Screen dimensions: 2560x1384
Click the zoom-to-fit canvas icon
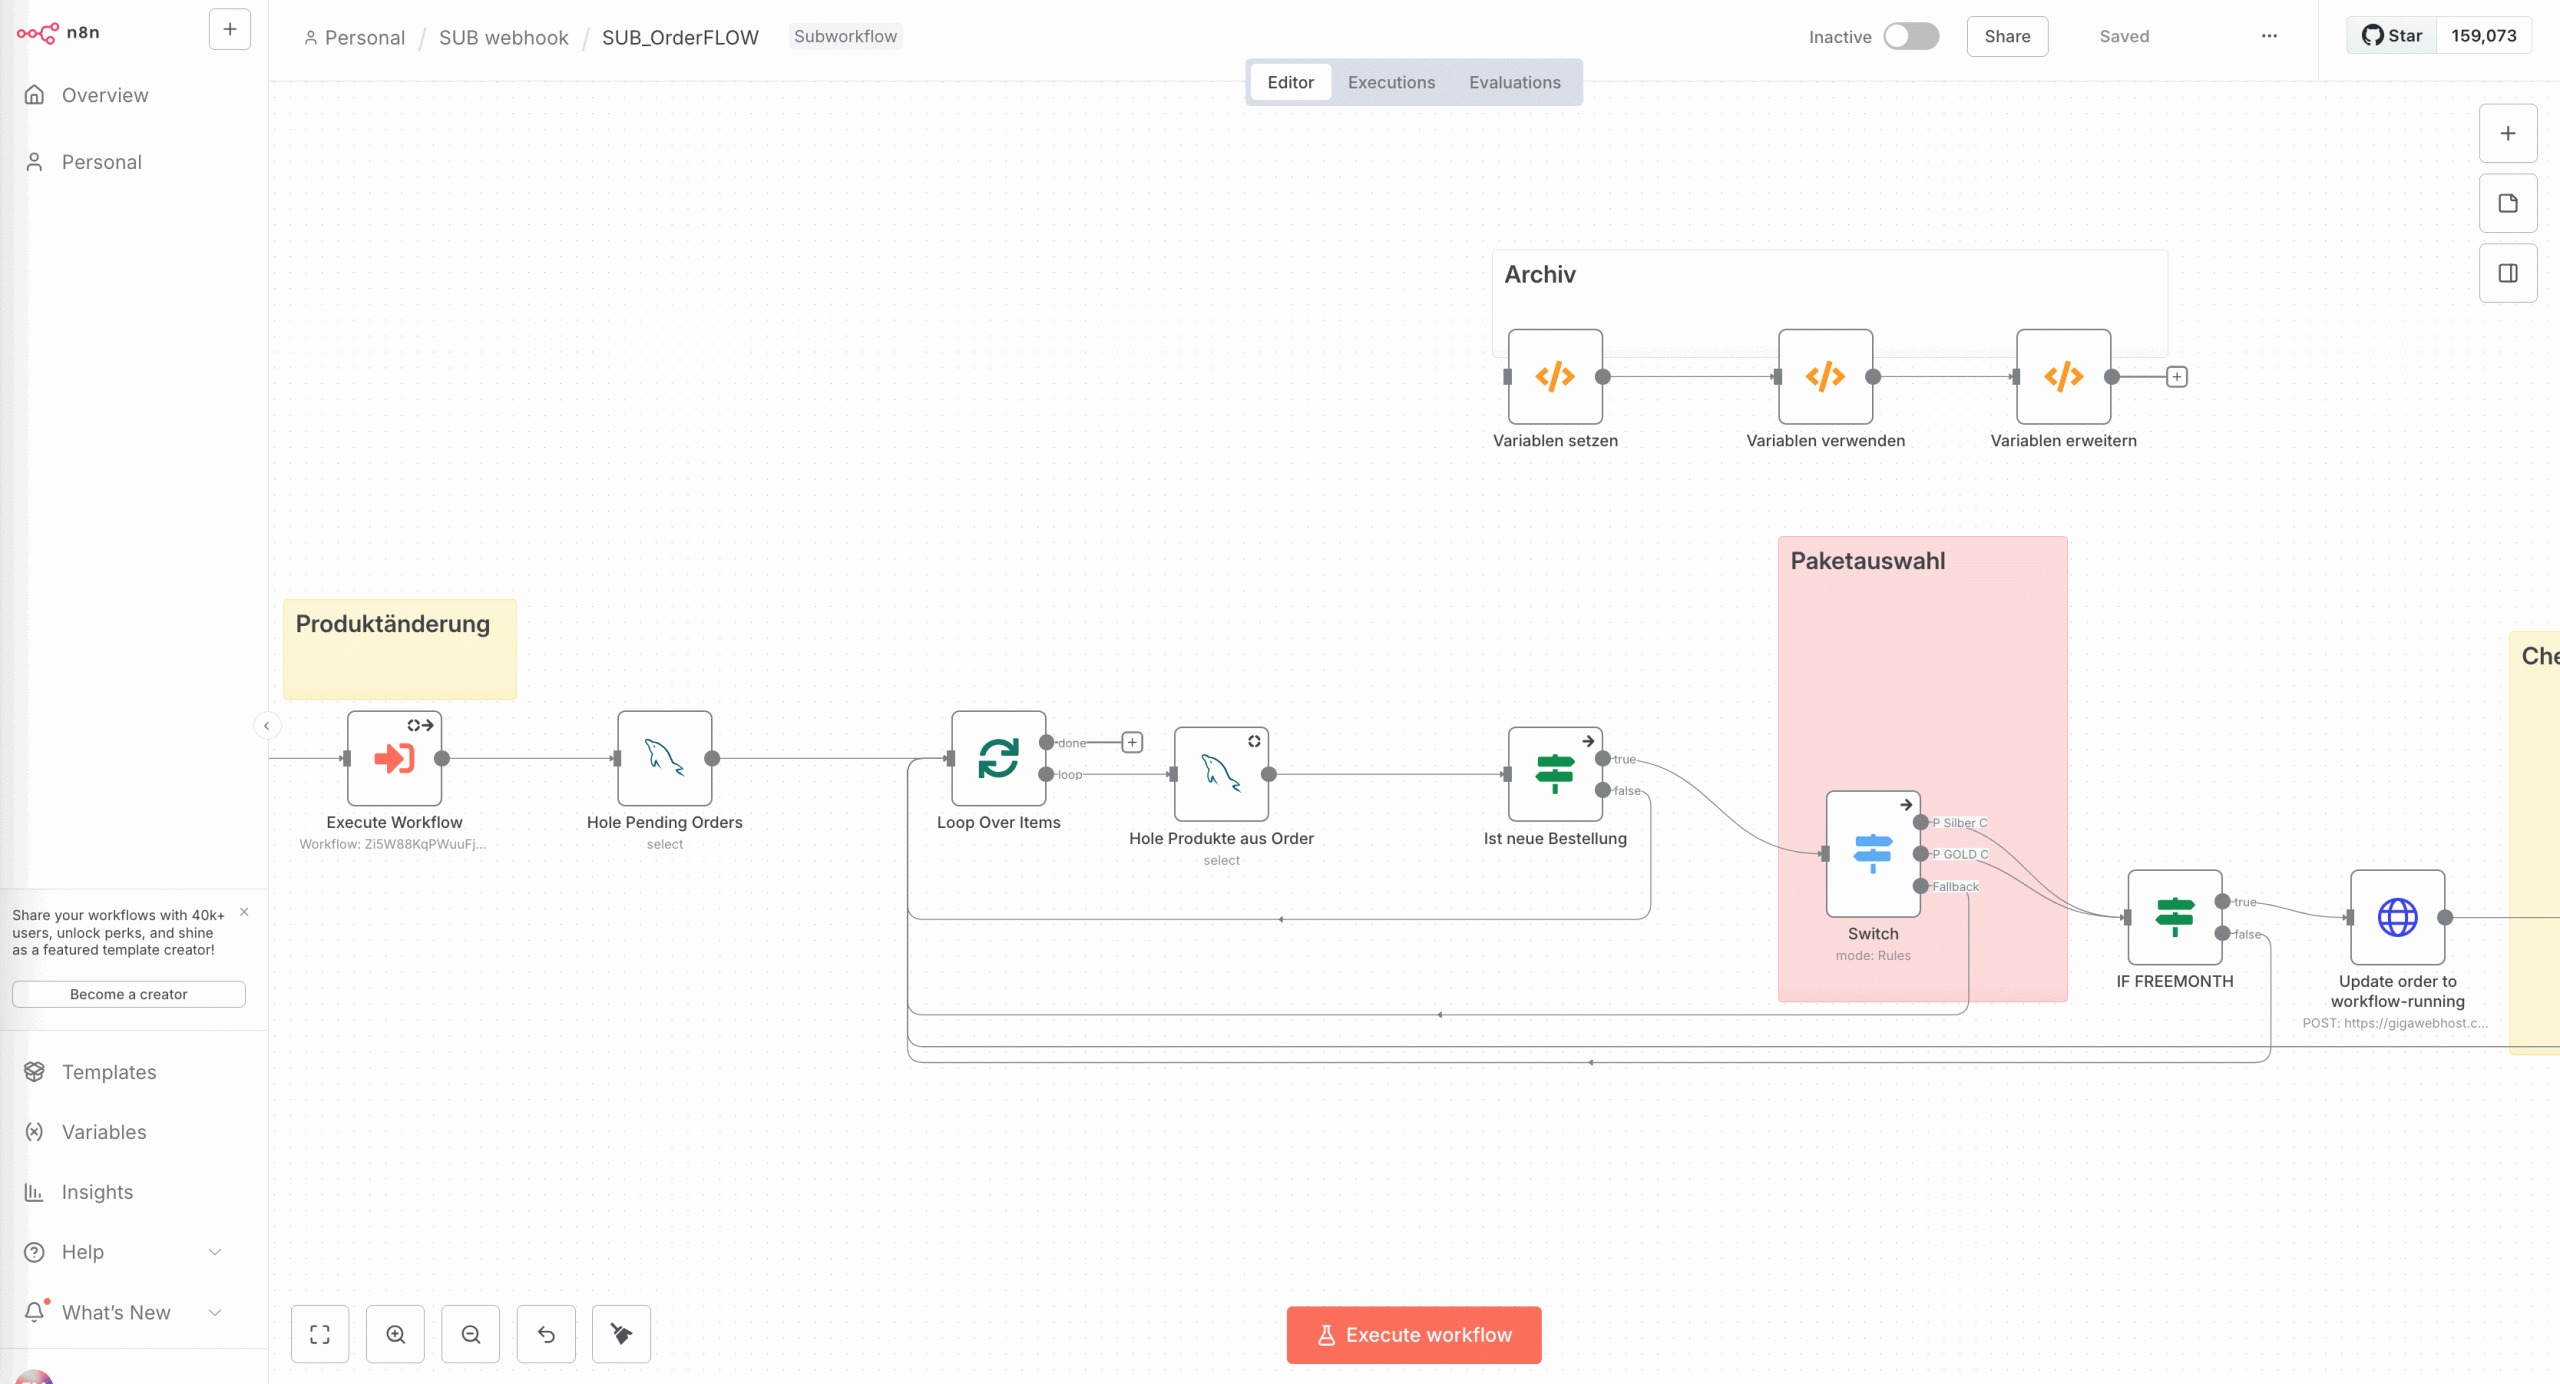pyautogui.click(x=320, y=1334)
